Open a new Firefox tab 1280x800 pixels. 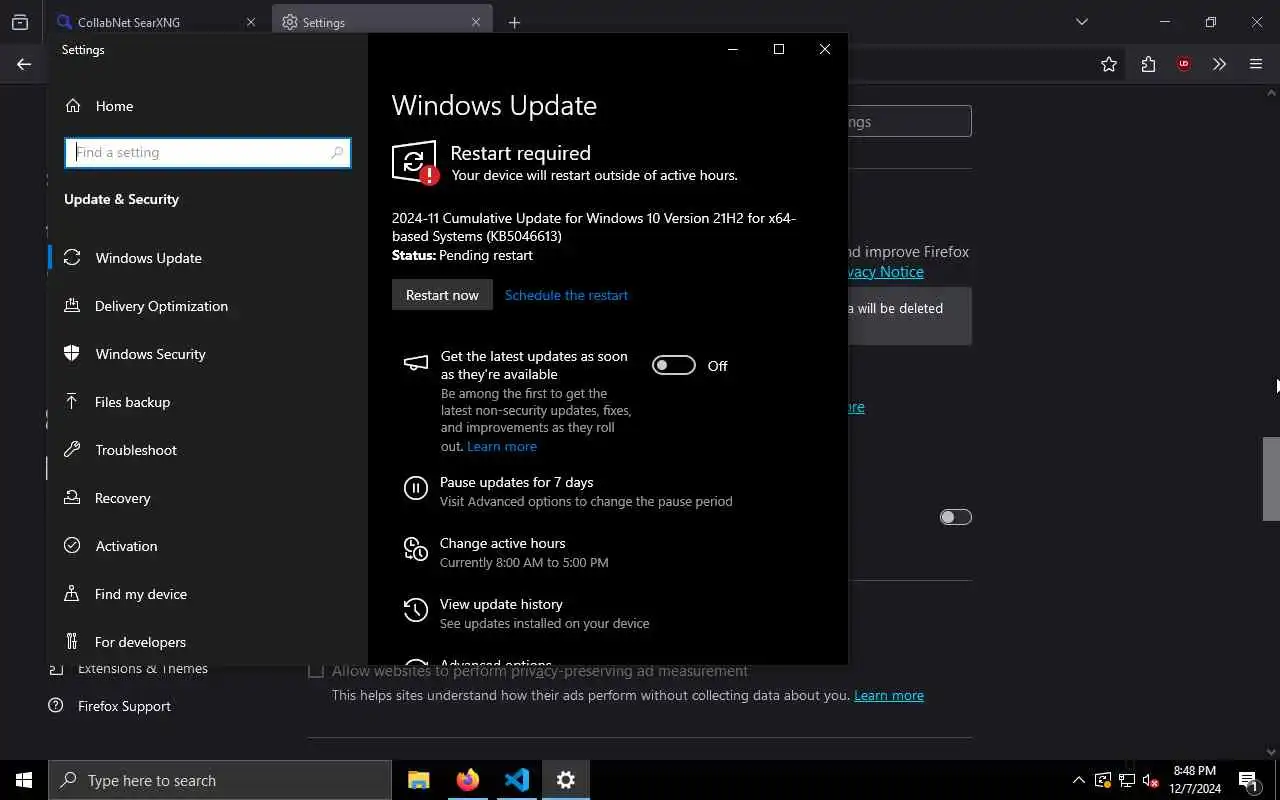coord(514,22)
